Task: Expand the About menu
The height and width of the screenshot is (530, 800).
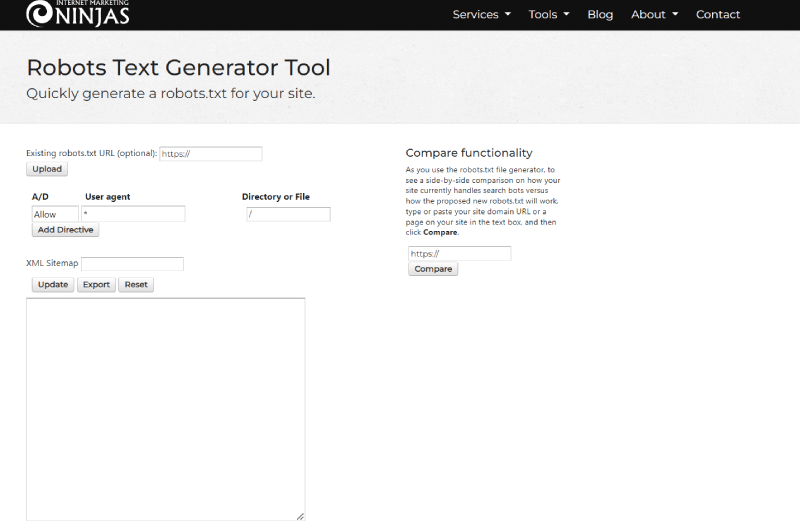Action: coord(655,14)
